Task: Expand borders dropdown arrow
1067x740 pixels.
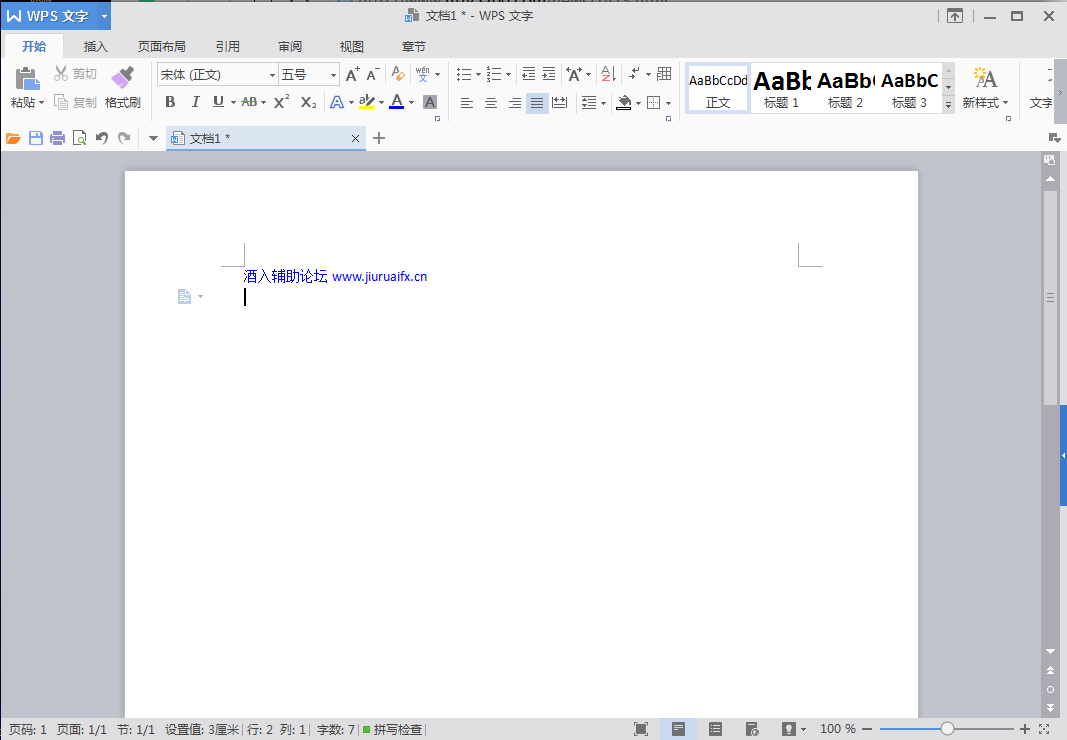Action: (x=668, y=103)
